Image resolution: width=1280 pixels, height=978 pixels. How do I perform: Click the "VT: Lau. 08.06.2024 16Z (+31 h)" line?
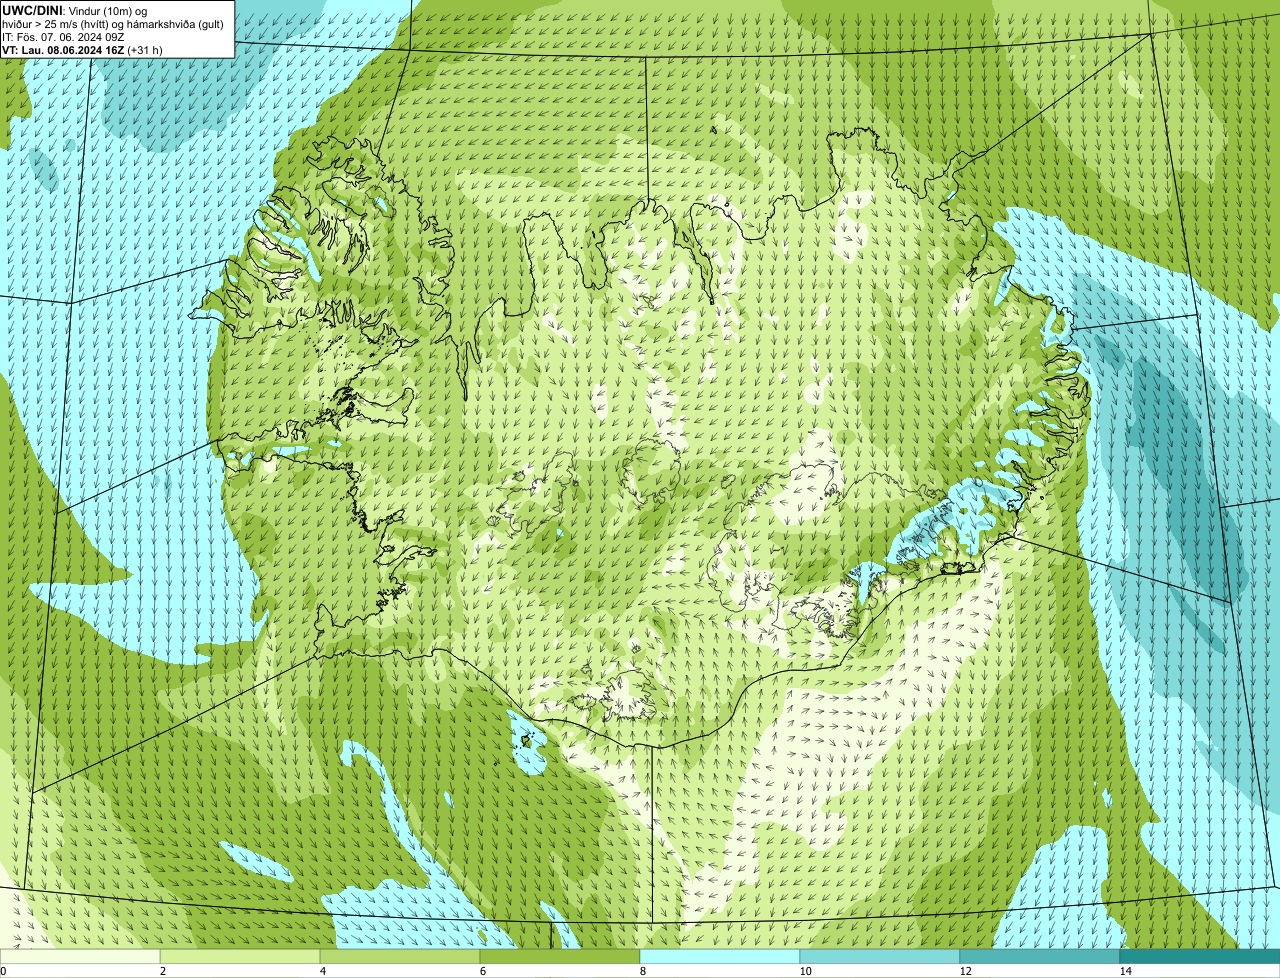coord(82,49)
